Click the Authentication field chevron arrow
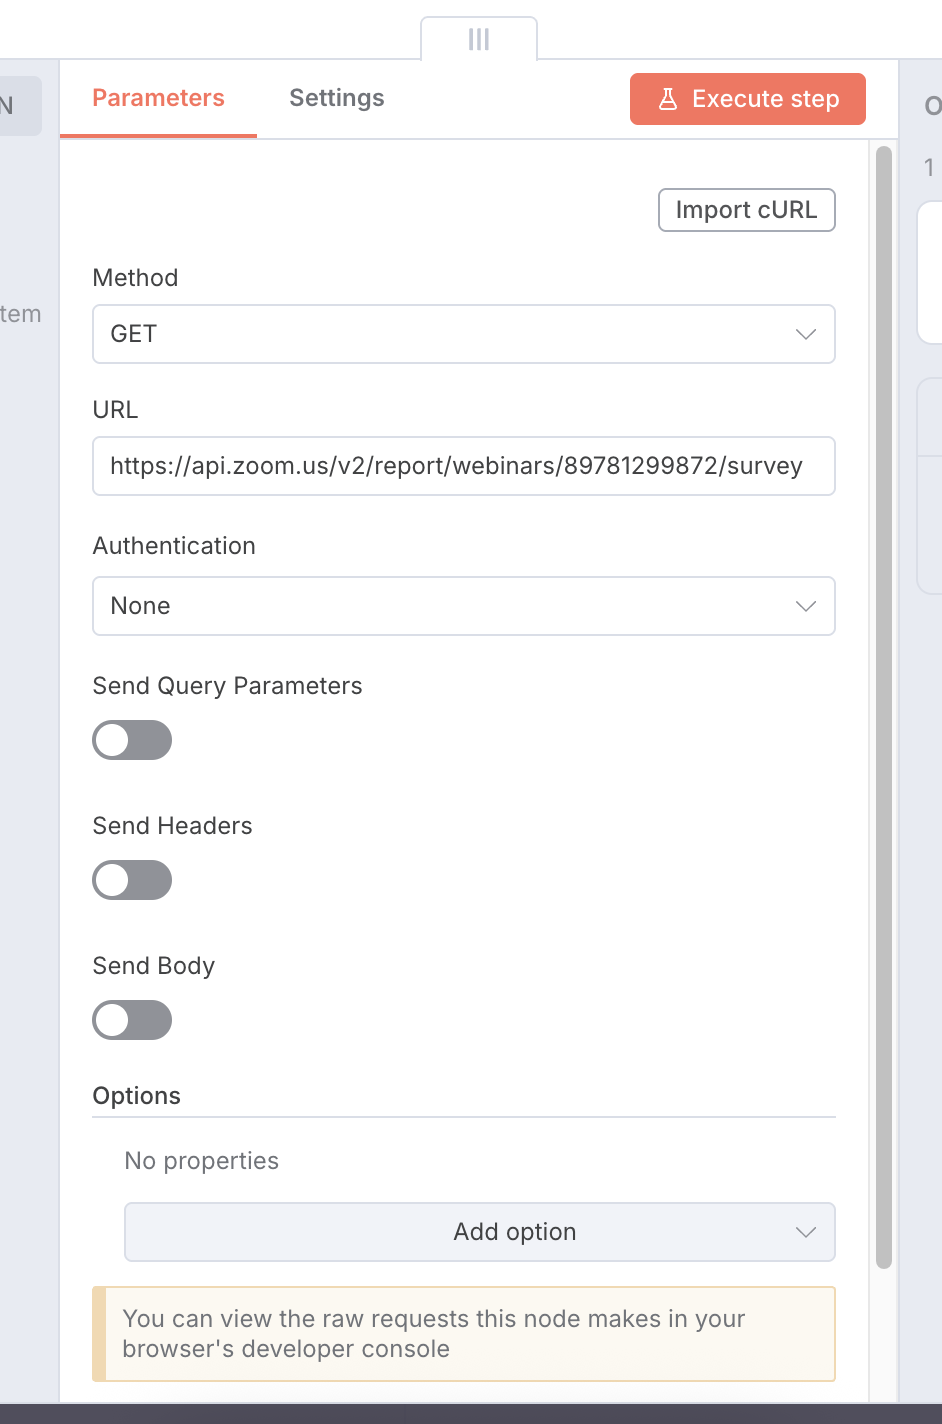942x1424 pixels. tap(806, 606)
